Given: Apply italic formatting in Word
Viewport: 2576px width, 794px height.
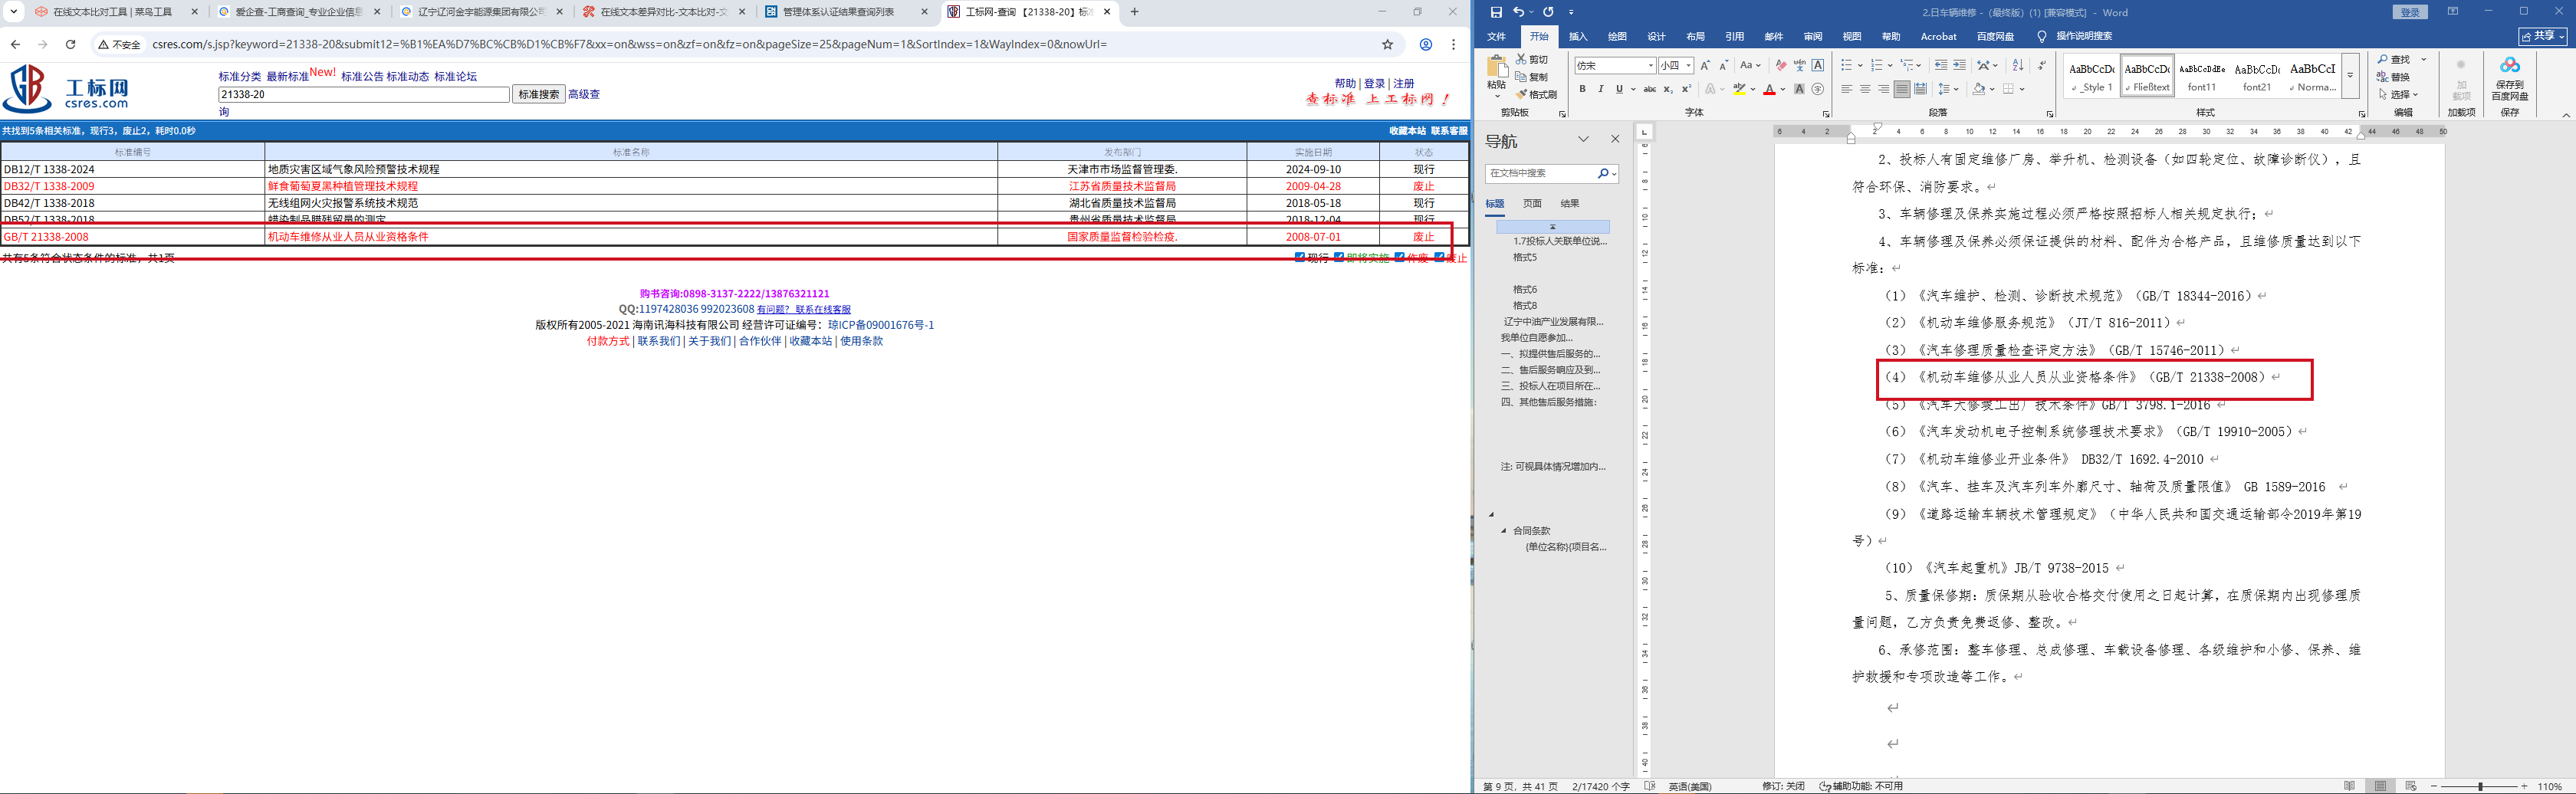Looking at the screenshot, I should coord(1600,89).
